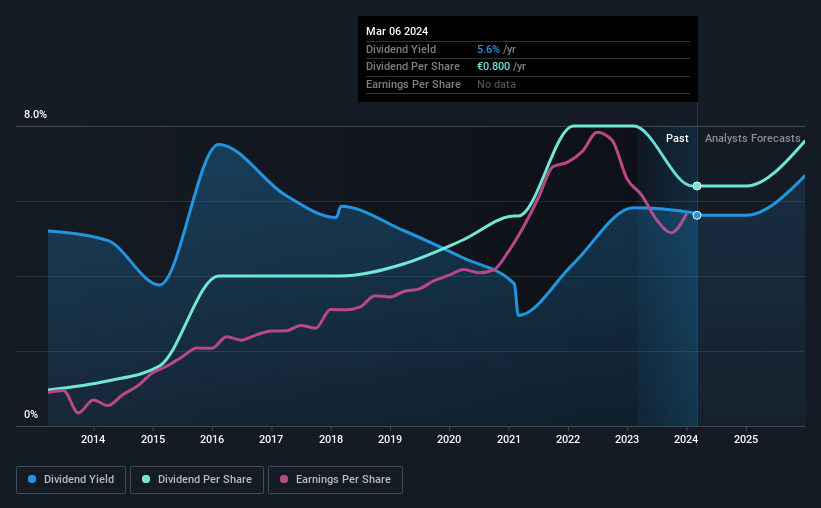The height and width of the screenshot is (508, 821).
Task: Select the teal Dividend Per Share data point marker
Action: point(697,186)
